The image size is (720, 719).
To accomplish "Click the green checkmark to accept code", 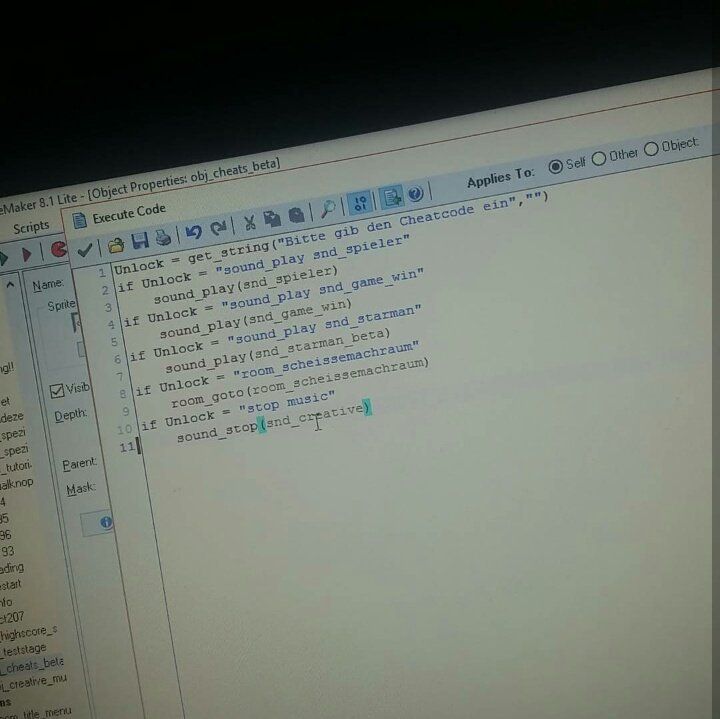I will [x=86, y=248].
